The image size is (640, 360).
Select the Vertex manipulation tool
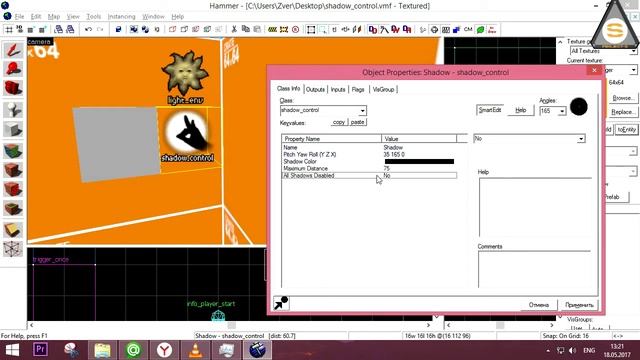(13, 248)
